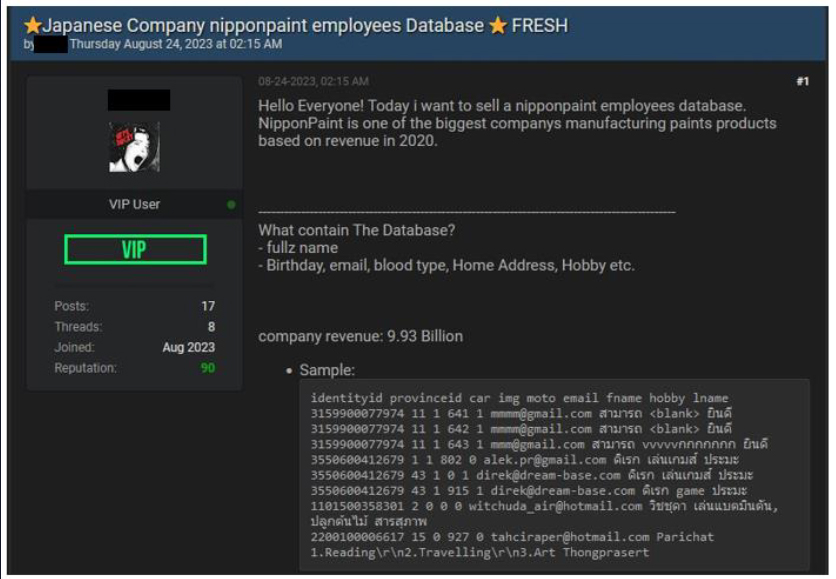This screenshot has width=836, height=579.
Task: Click the sample header row starting "identityid provinceid"
Action: point(519,398)
